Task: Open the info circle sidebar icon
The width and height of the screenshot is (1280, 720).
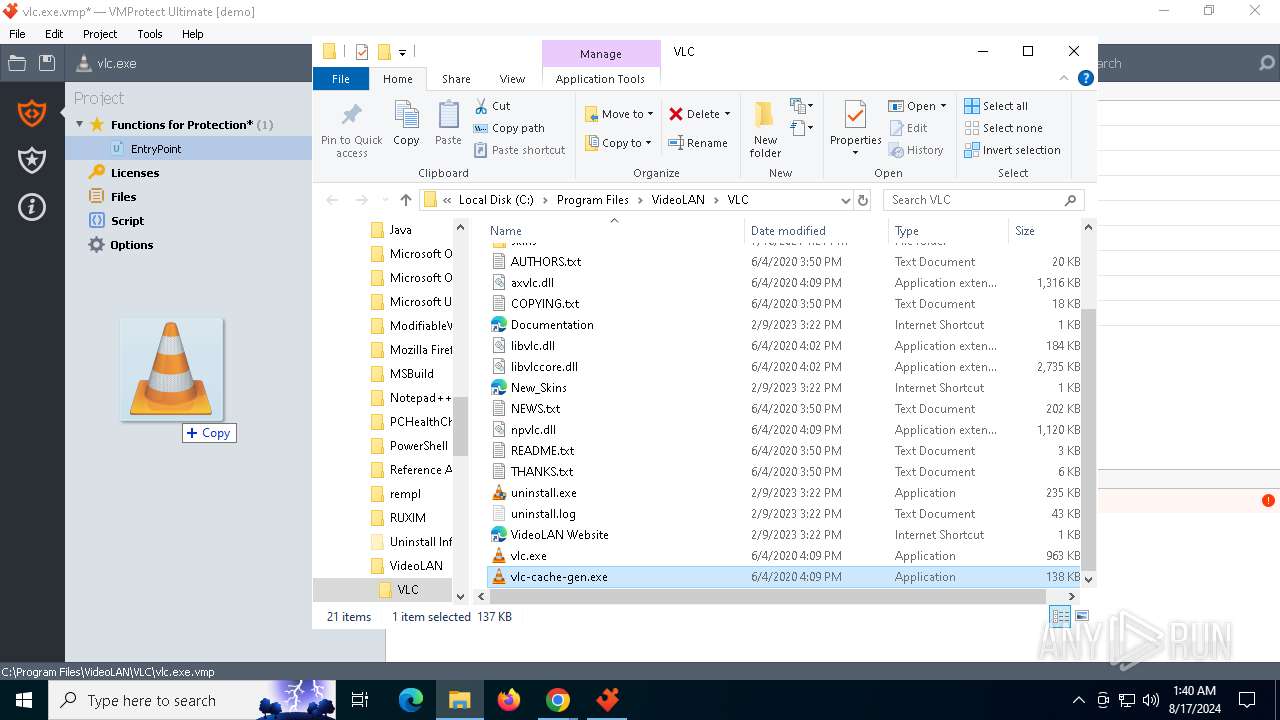Action: pyautogui.click(x=32, y=207)
